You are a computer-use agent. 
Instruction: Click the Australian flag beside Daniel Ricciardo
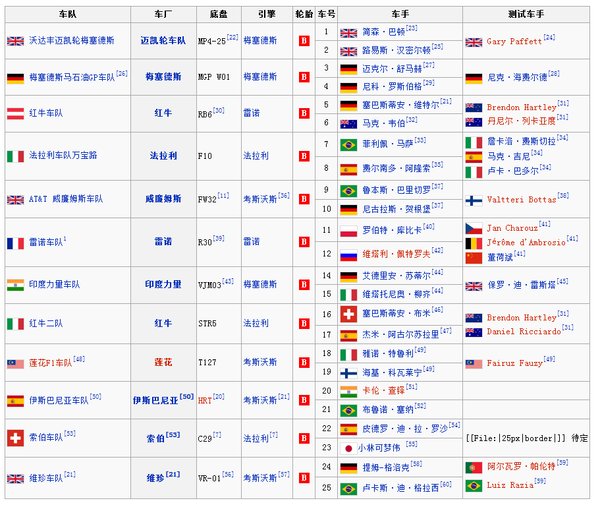(x=474, y=332)
